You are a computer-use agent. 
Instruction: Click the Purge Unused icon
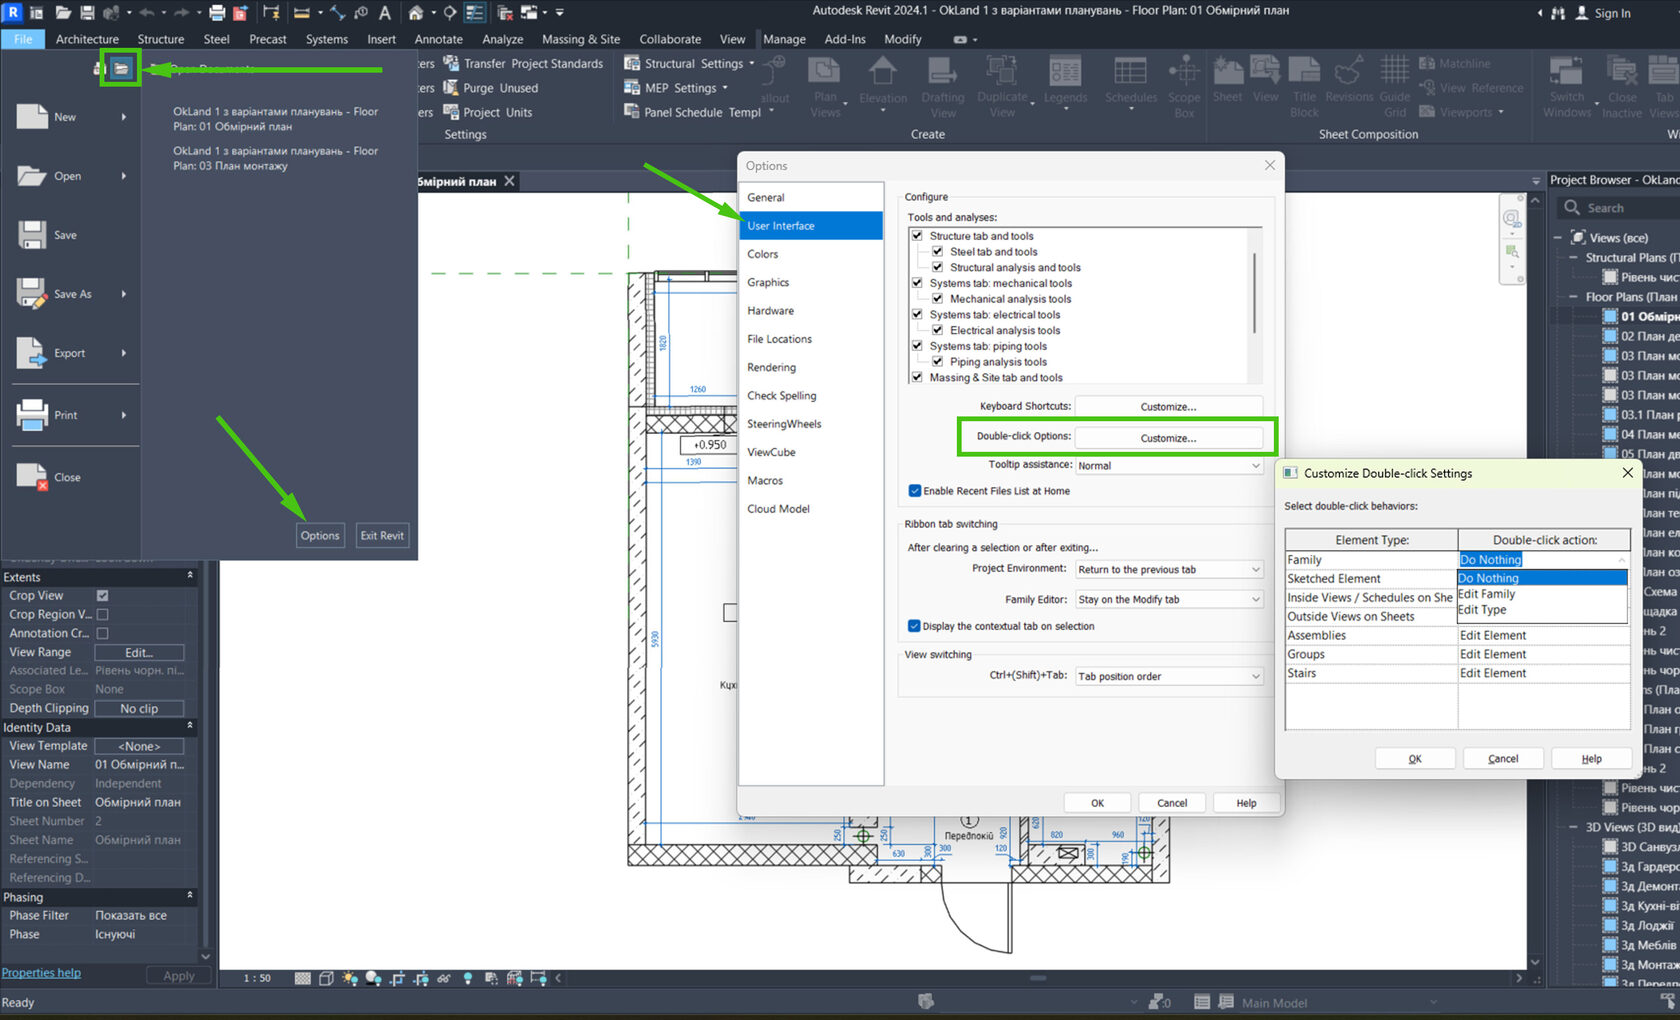point(451,88)
